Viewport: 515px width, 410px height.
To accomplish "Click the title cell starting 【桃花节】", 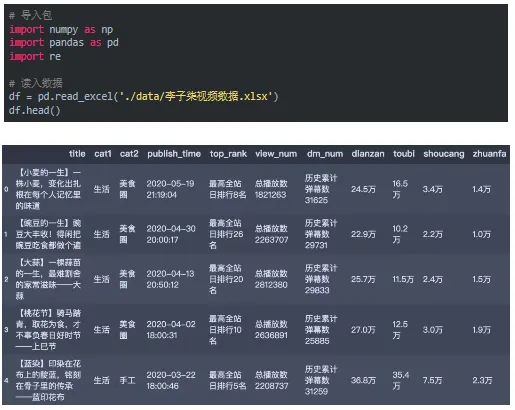I will pyautogui.click(x=48, y=330).
